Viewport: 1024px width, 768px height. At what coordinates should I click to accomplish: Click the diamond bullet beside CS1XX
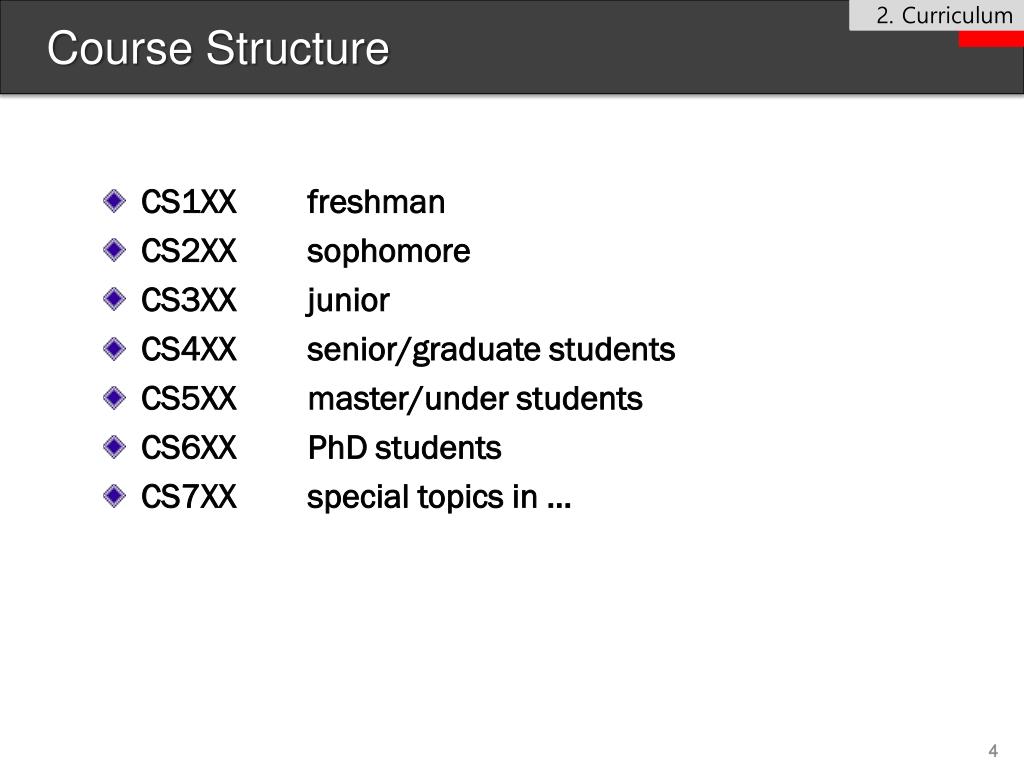[x=114, y=201]
